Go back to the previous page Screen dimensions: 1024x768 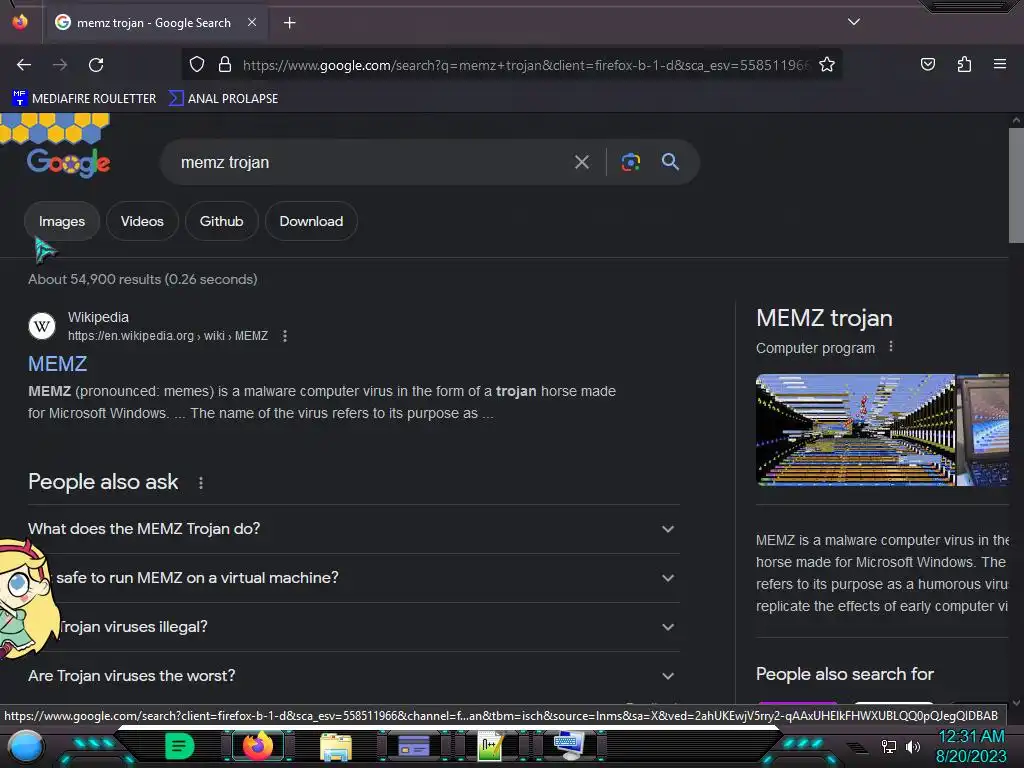(x=24, y=65)
